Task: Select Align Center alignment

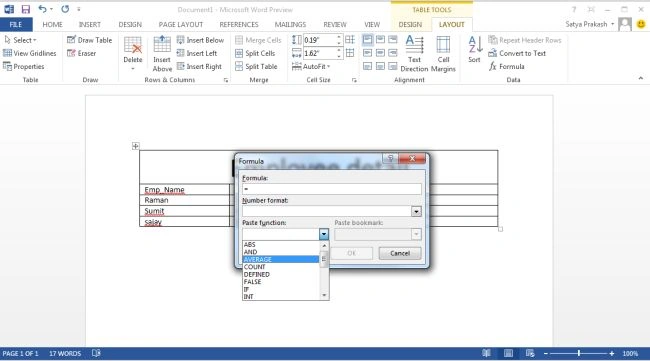Action: coord(380,53)
